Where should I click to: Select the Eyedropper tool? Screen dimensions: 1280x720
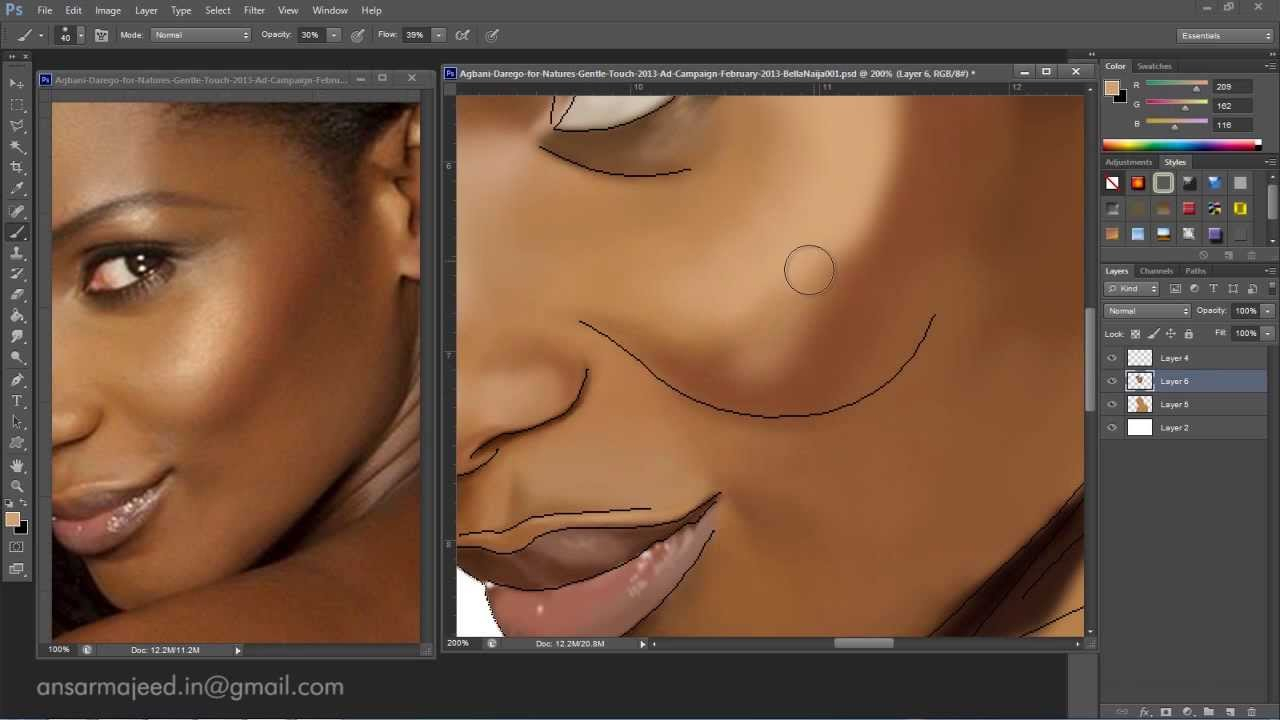(17, 189)
